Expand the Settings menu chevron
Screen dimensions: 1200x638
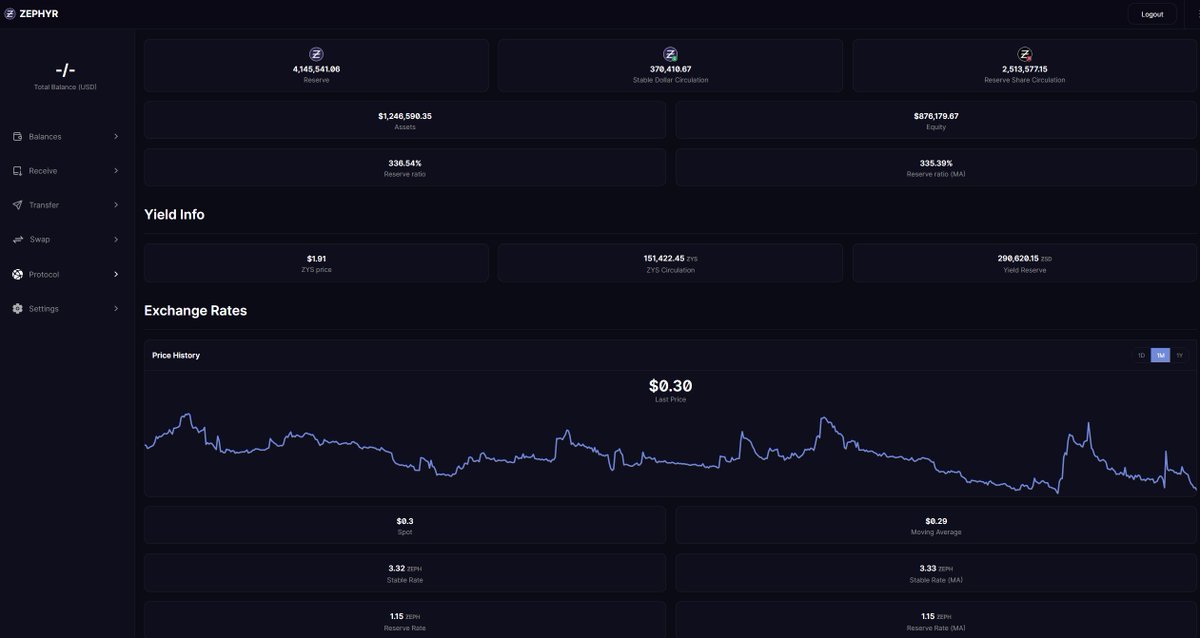pyautogui.click(x=116, y=309)
